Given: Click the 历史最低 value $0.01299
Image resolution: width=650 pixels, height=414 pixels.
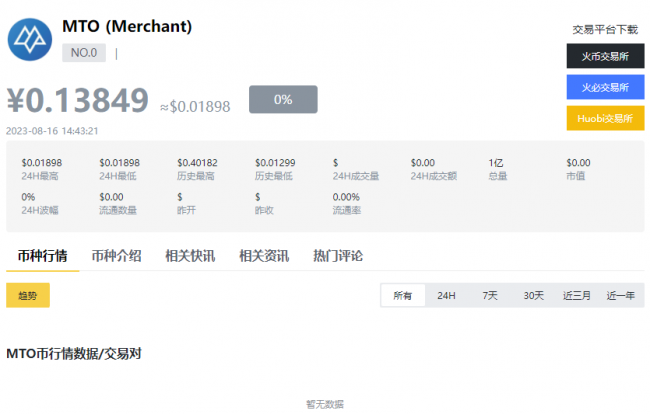Looking at the screenshot, I should coord(275,162).
